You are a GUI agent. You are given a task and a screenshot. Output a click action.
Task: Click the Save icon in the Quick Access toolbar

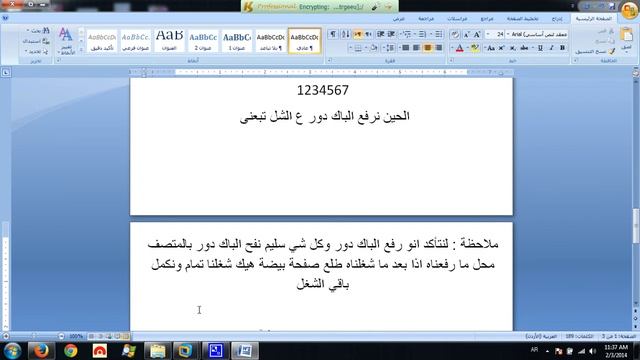[612, 6]
